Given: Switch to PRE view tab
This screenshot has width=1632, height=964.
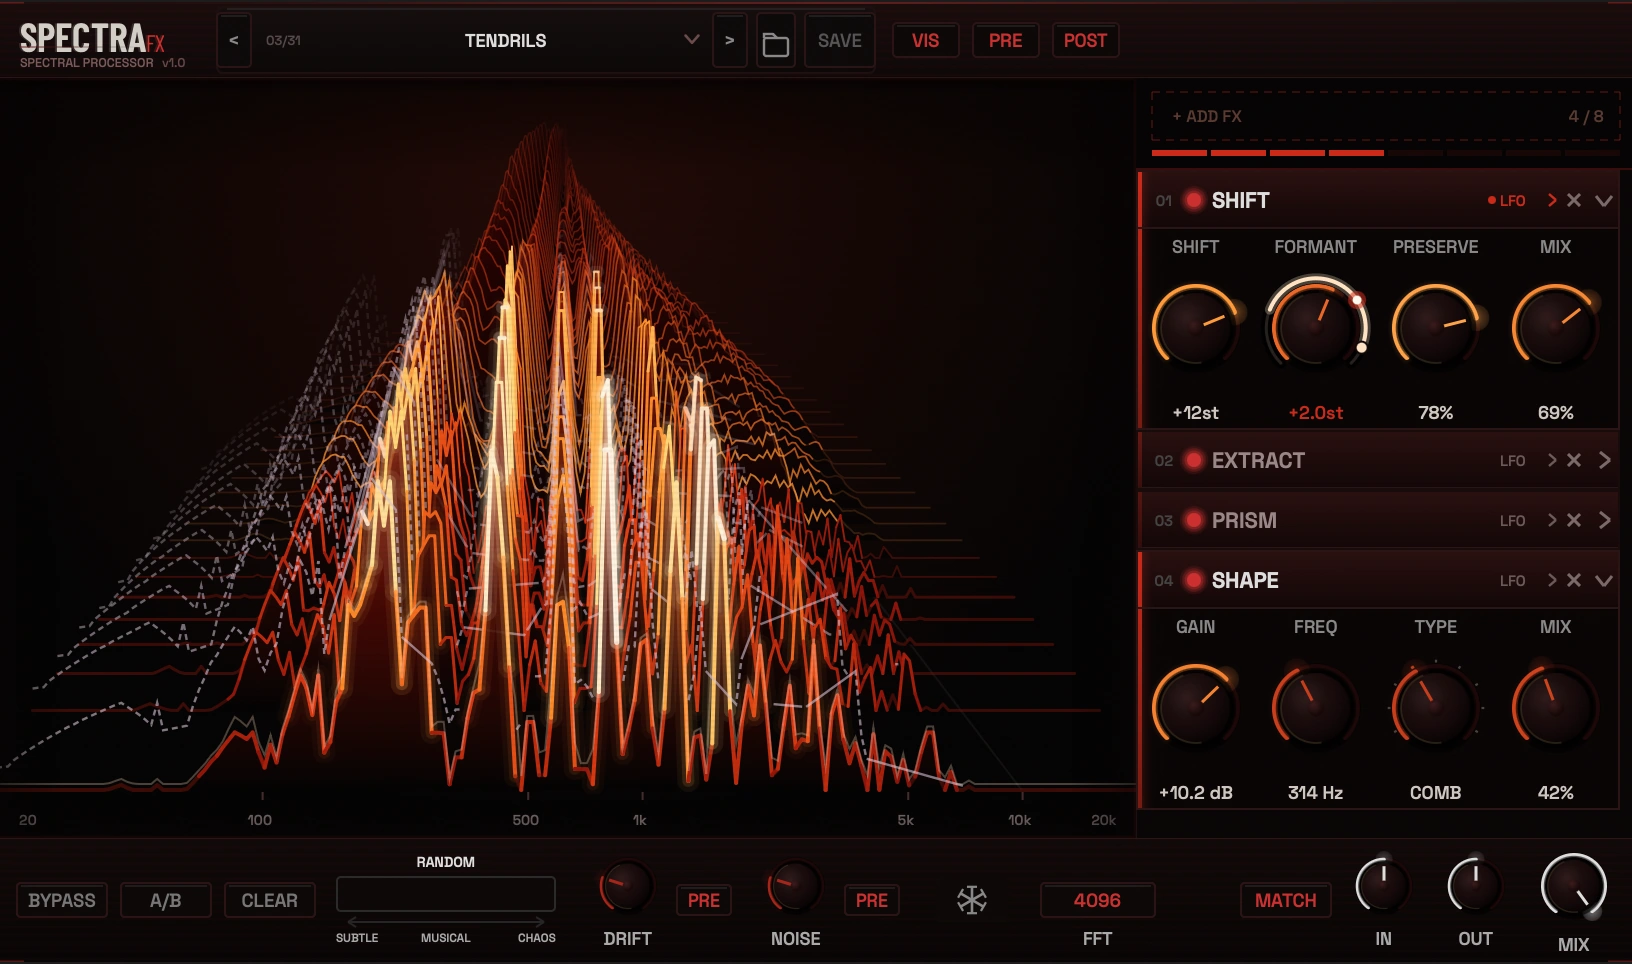Looking at the screenshot, I should (x=1006, y=41).
